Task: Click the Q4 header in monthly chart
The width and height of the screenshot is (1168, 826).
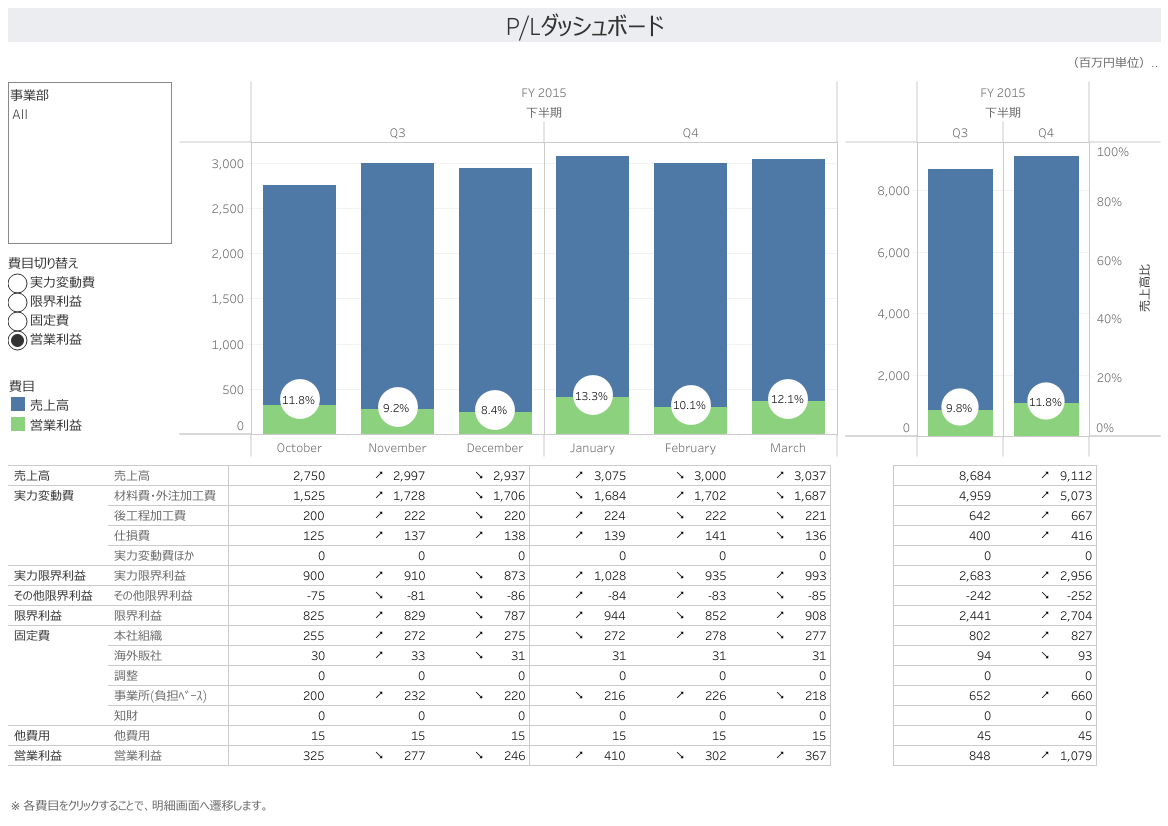Action: point(691,133)
